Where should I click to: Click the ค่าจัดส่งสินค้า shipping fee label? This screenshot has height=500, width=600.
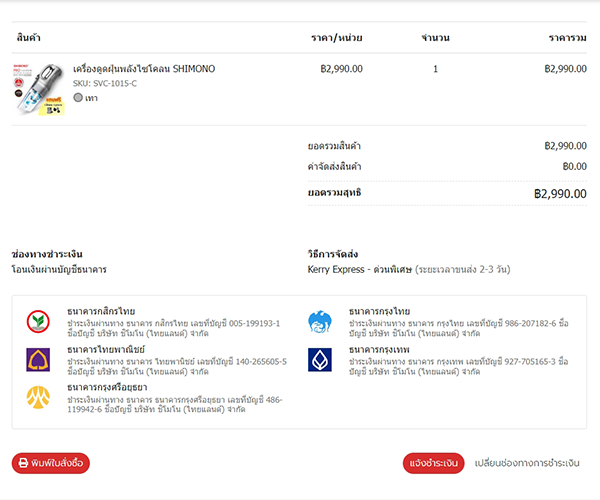click(x=334, y=166)
